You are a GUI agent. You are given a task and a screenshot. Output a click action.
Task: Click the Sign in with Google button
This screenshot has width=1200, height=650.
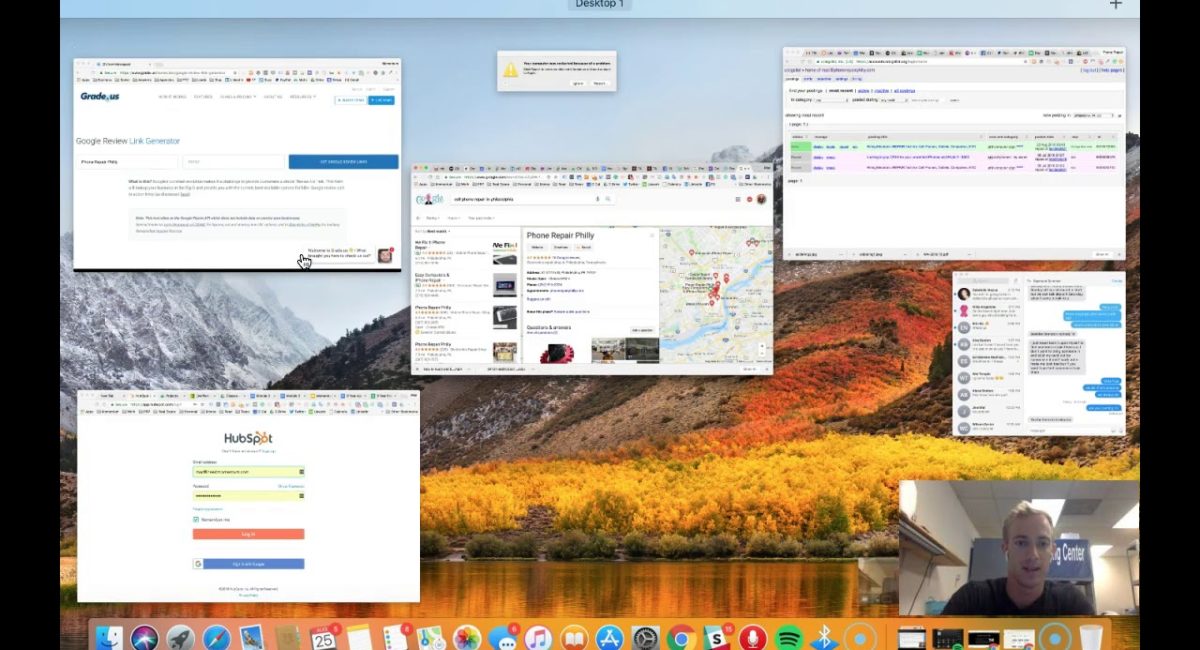(248, 564)
